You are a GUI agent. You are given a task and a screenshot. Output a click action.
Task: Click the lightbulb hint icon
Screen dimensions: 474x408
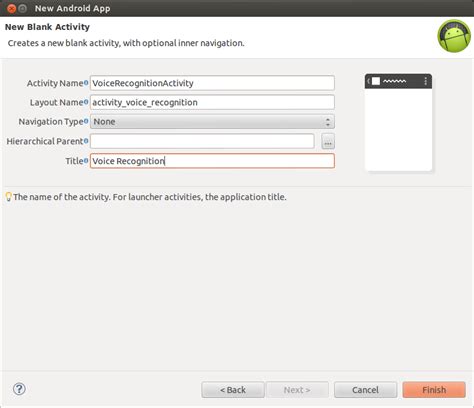click(8, 197)
